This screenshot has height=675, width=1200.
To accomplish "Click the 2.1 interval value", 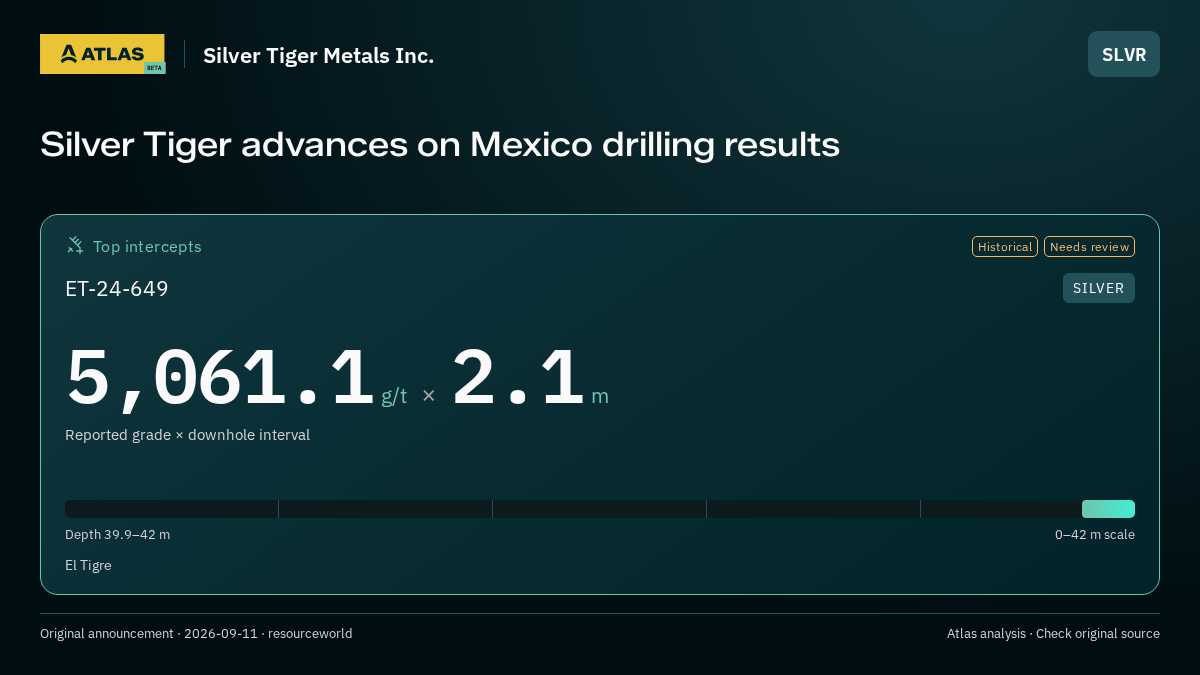I will click(518, 378).
